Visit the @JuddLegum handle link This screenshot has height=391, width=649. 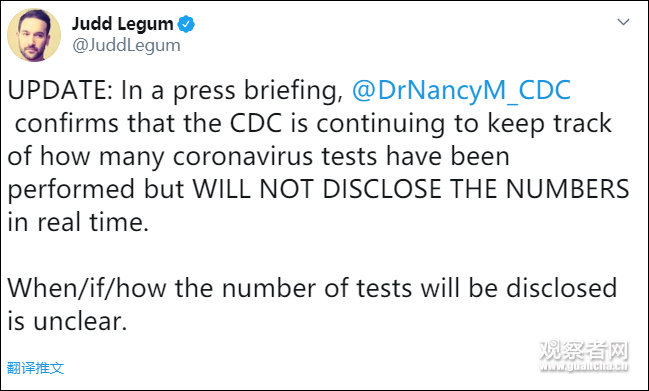(x=126, y=45)
